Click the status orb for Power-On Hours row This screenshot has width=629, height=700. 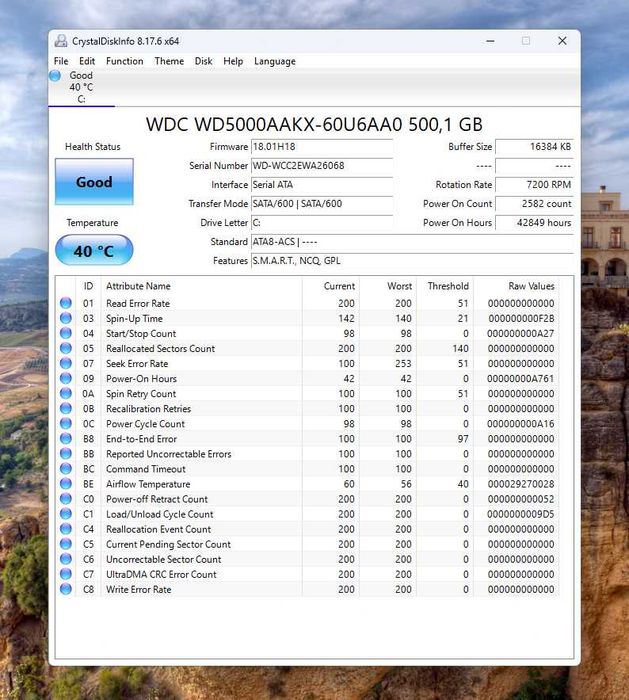tap(66, 378)
